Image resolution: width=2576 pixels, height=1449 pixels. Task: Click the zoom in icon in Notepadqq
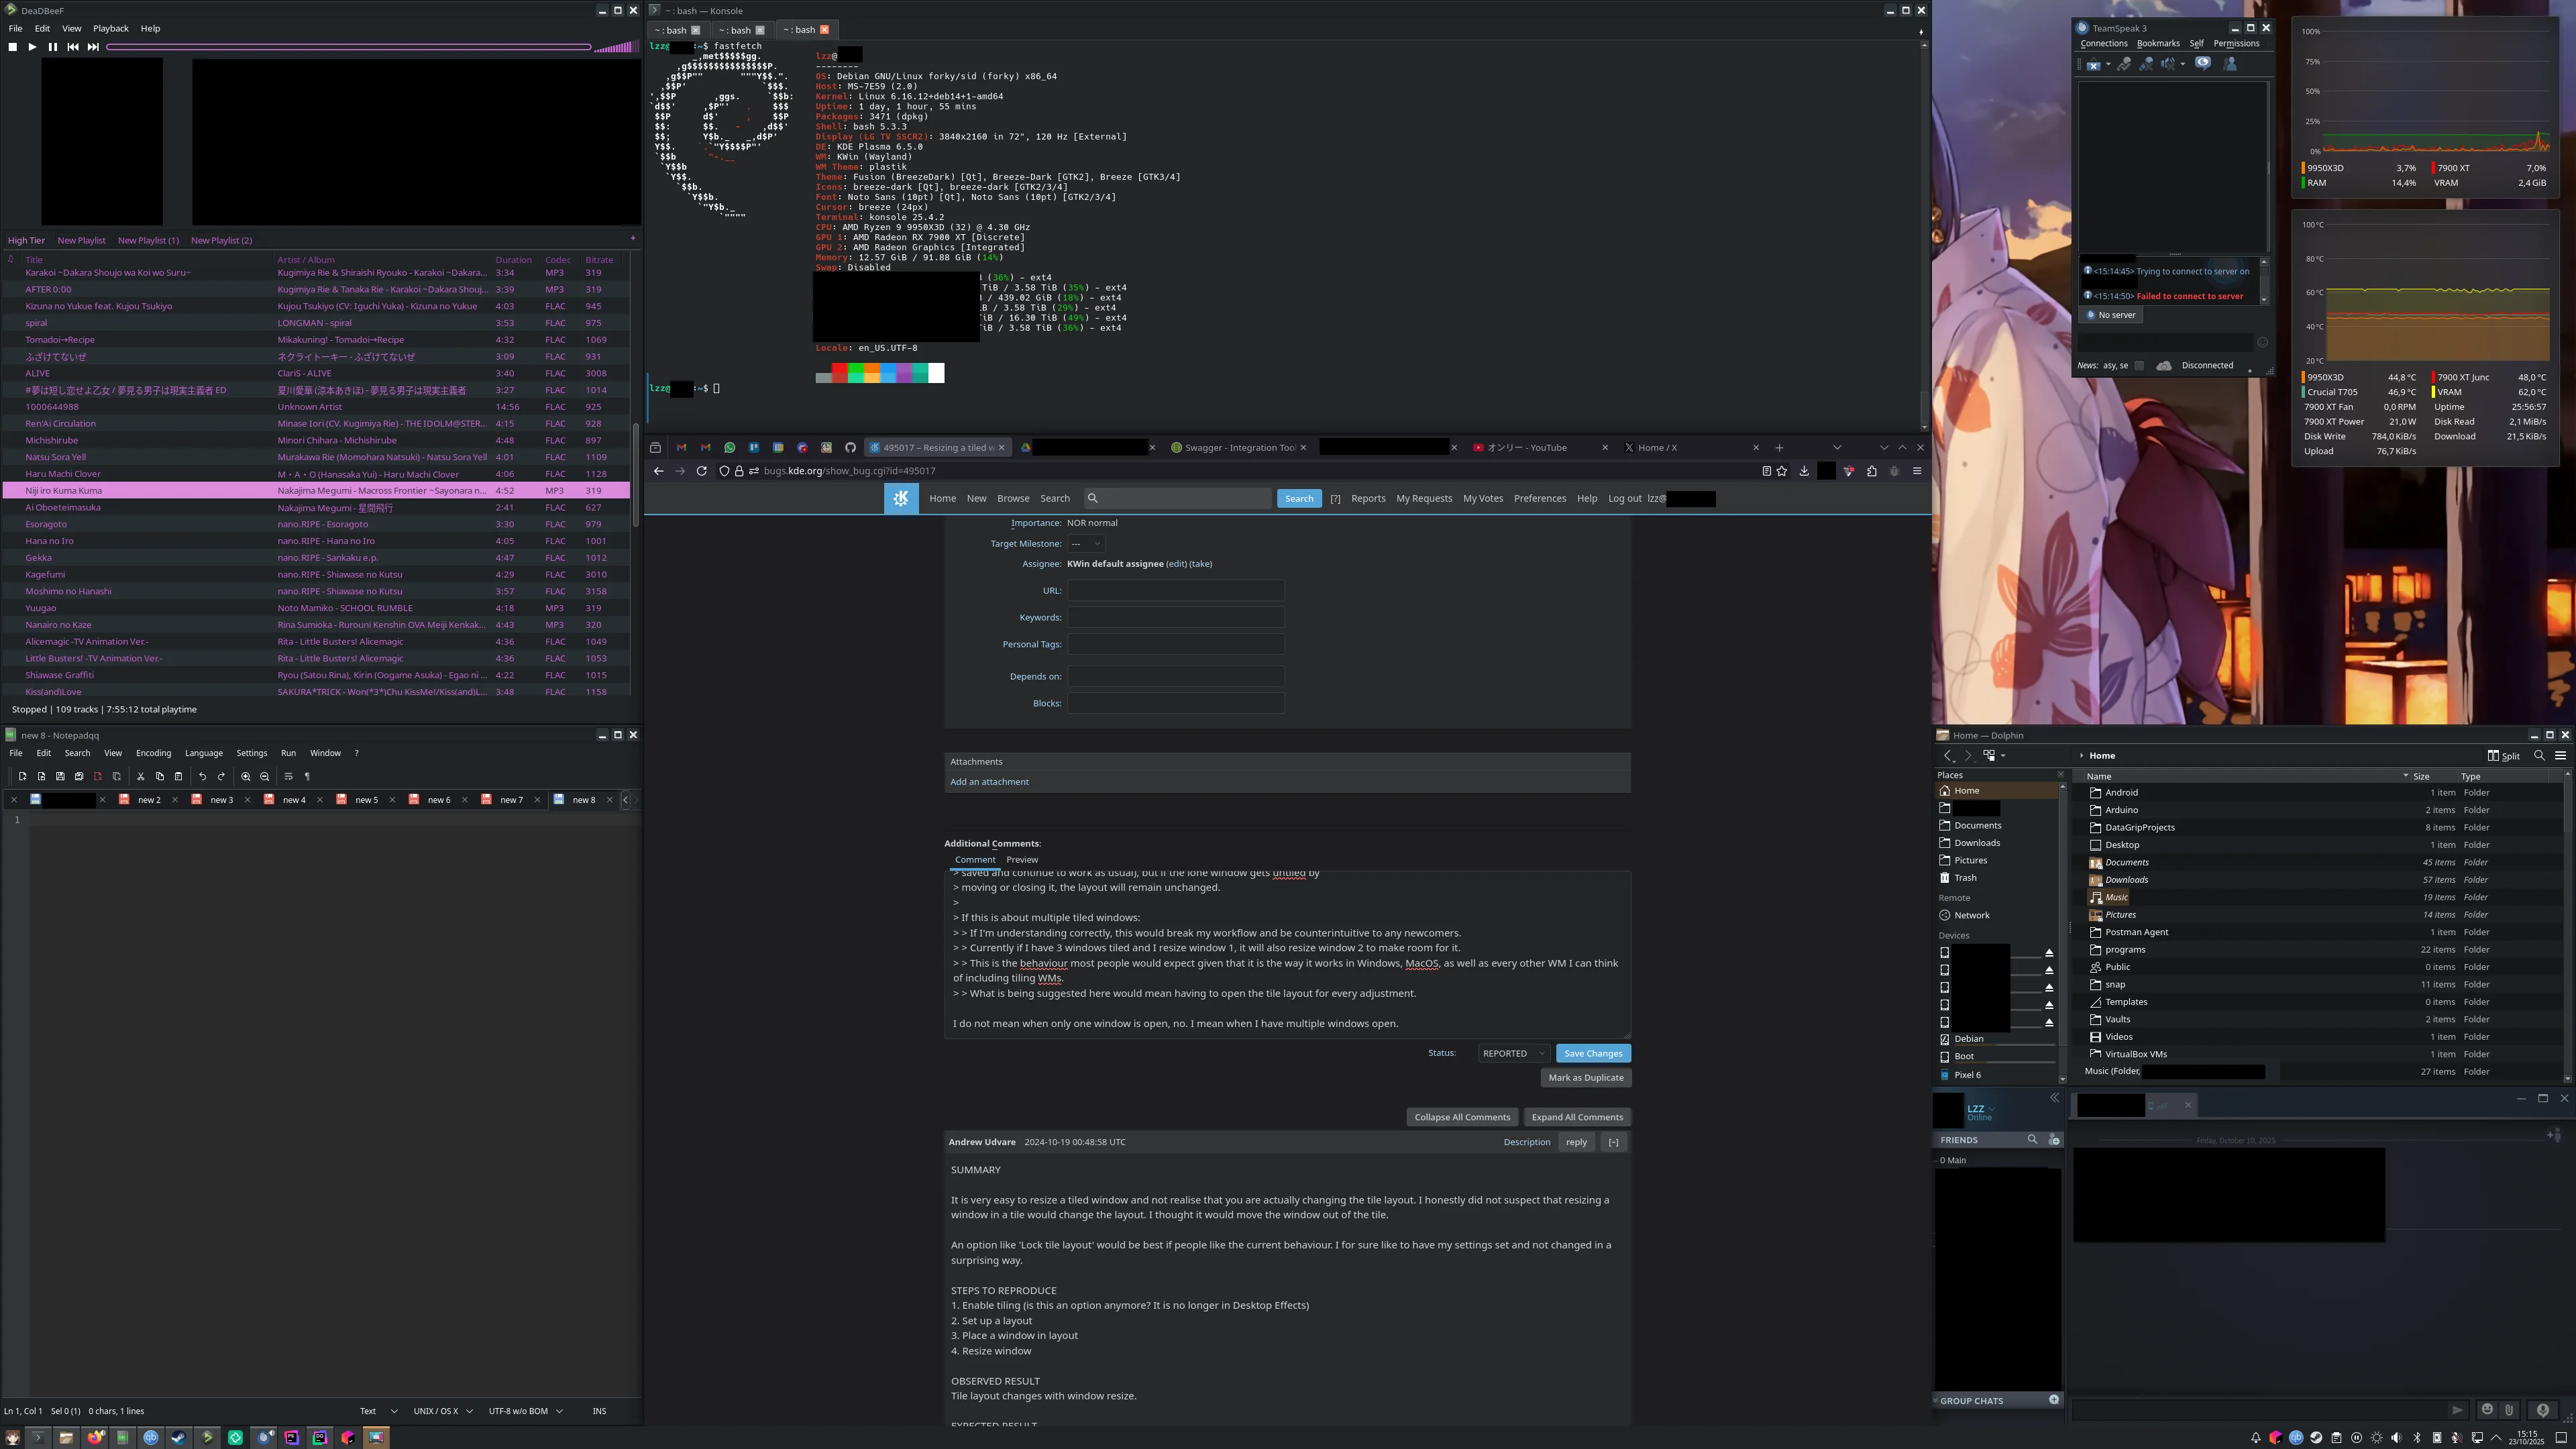click(x=245, y=776)
